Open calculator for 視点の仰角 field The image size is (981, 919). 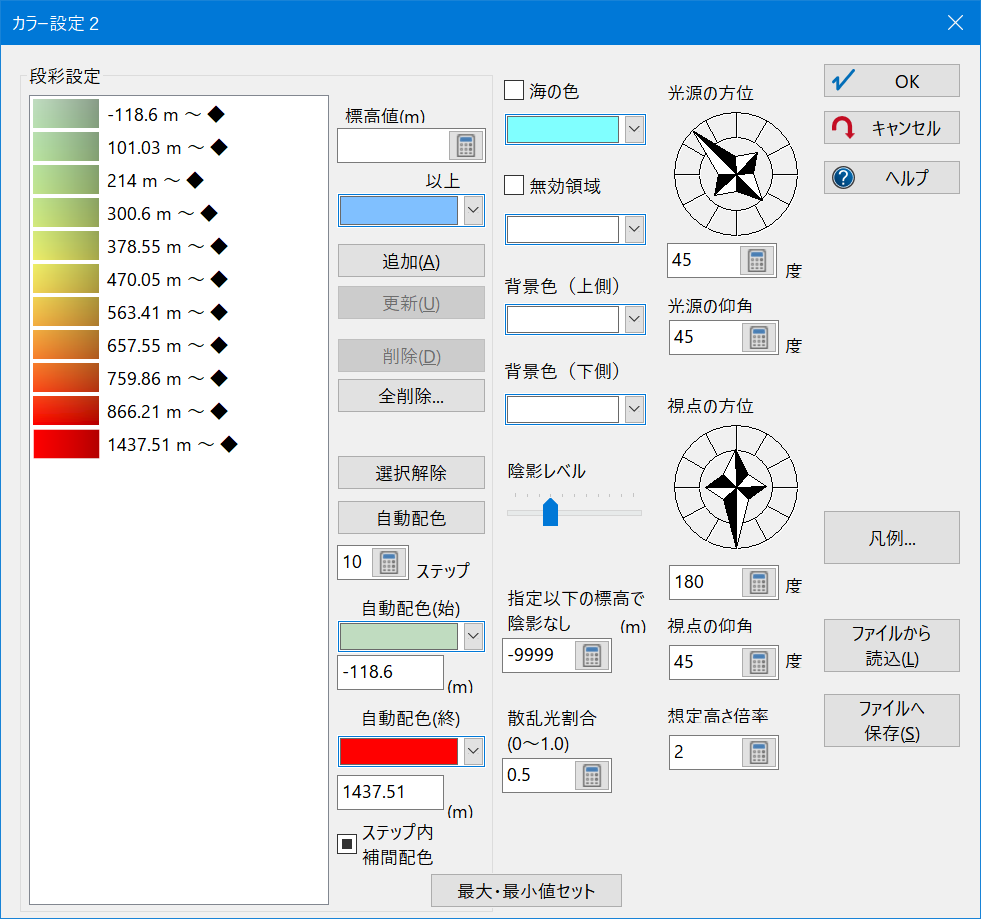coord(759,662)
